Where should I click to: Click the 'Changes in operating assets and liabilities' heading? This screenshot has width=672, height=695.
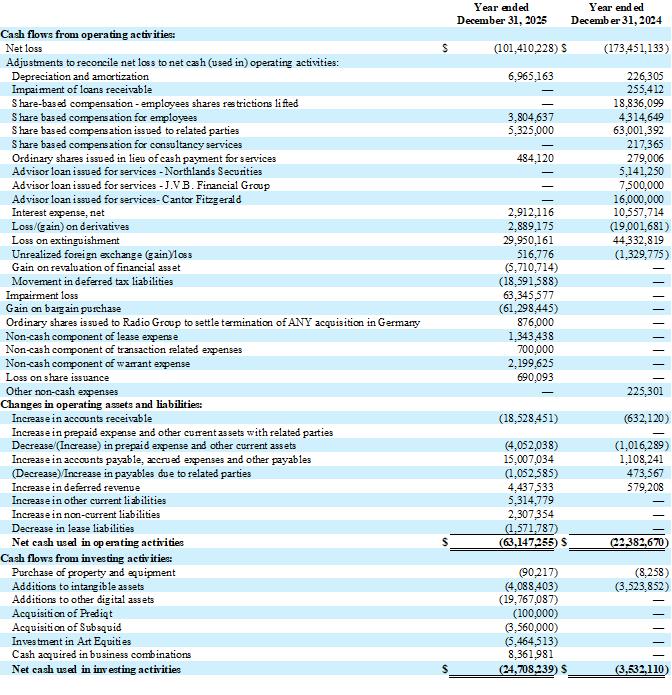click(102, 405)
